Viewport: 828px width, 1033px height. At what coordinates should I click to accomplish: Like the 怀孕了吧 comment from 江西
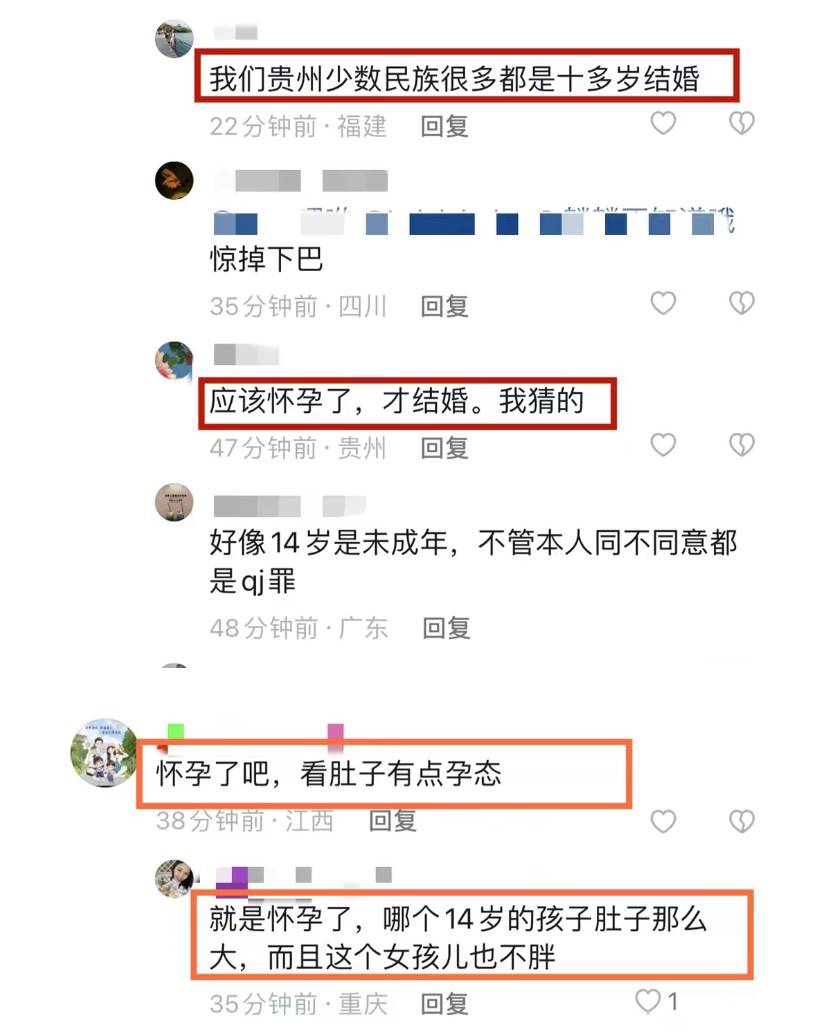[663, 822]
